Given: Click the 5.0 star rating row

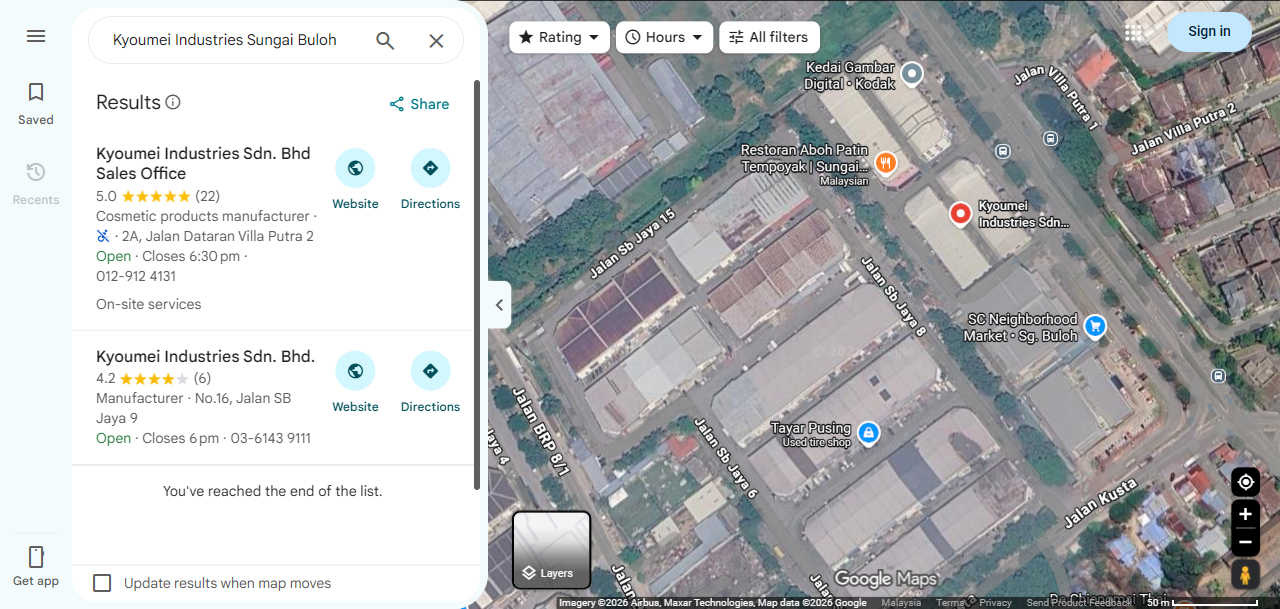Looking at the screenshot, I should [158, 196].
